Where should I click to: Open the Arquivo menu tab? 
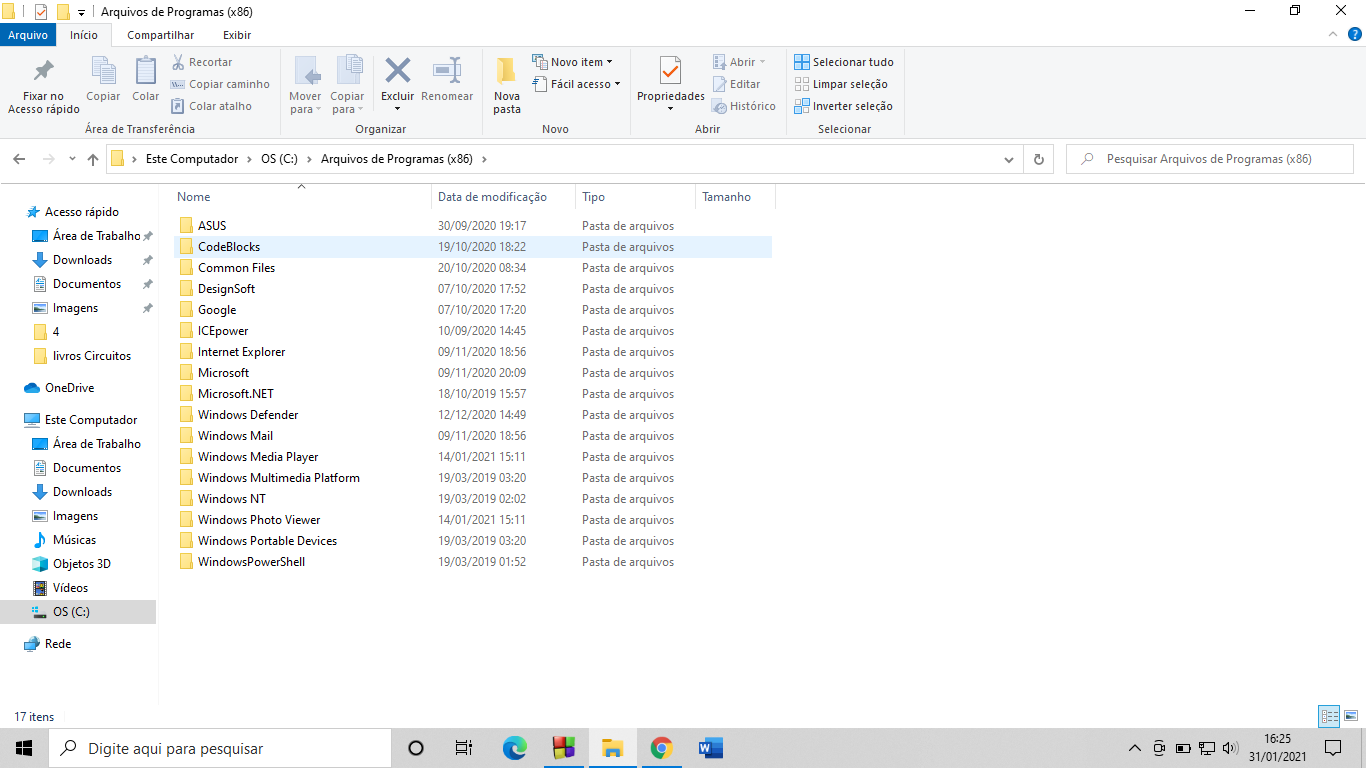coord(28,35)
